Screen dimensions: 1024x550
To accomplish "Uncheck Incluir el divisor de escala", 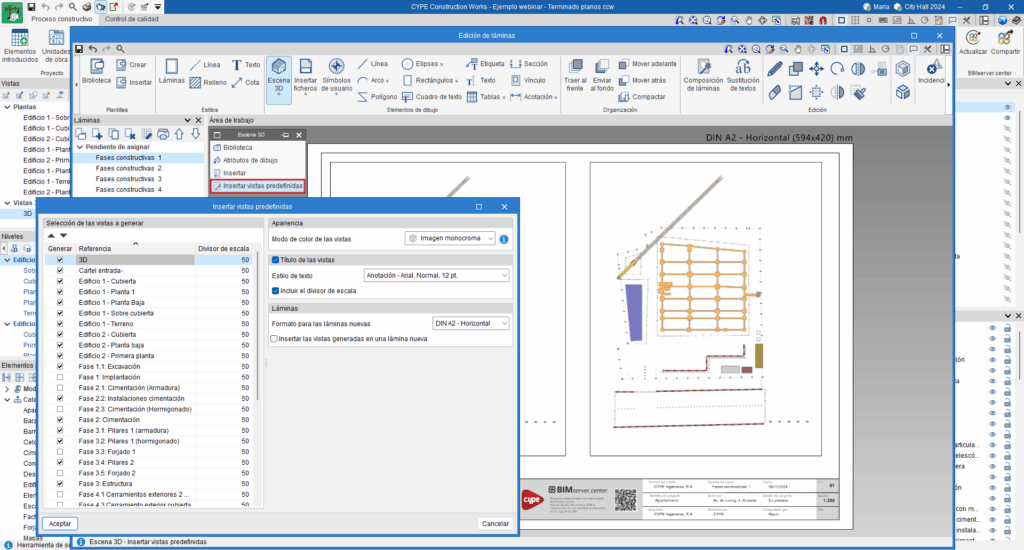I will tap(277, 291).
